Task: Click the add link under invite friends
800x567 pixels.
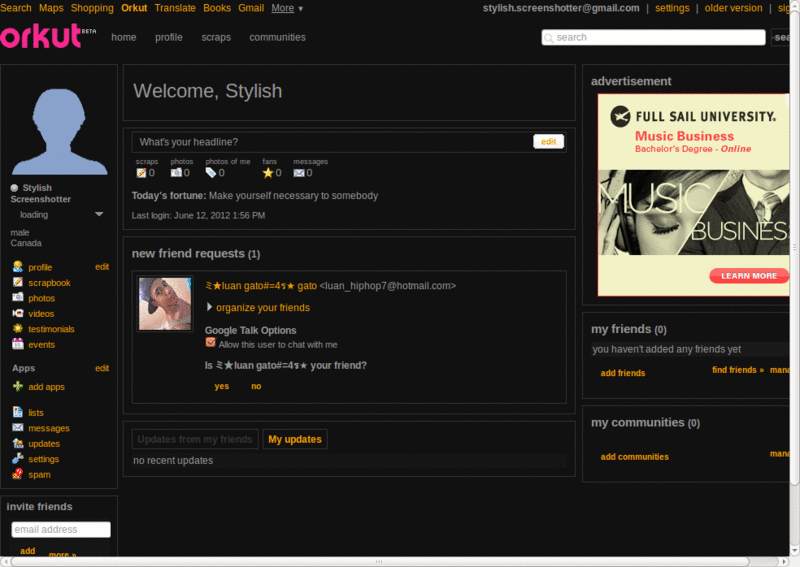Action: 28,551
